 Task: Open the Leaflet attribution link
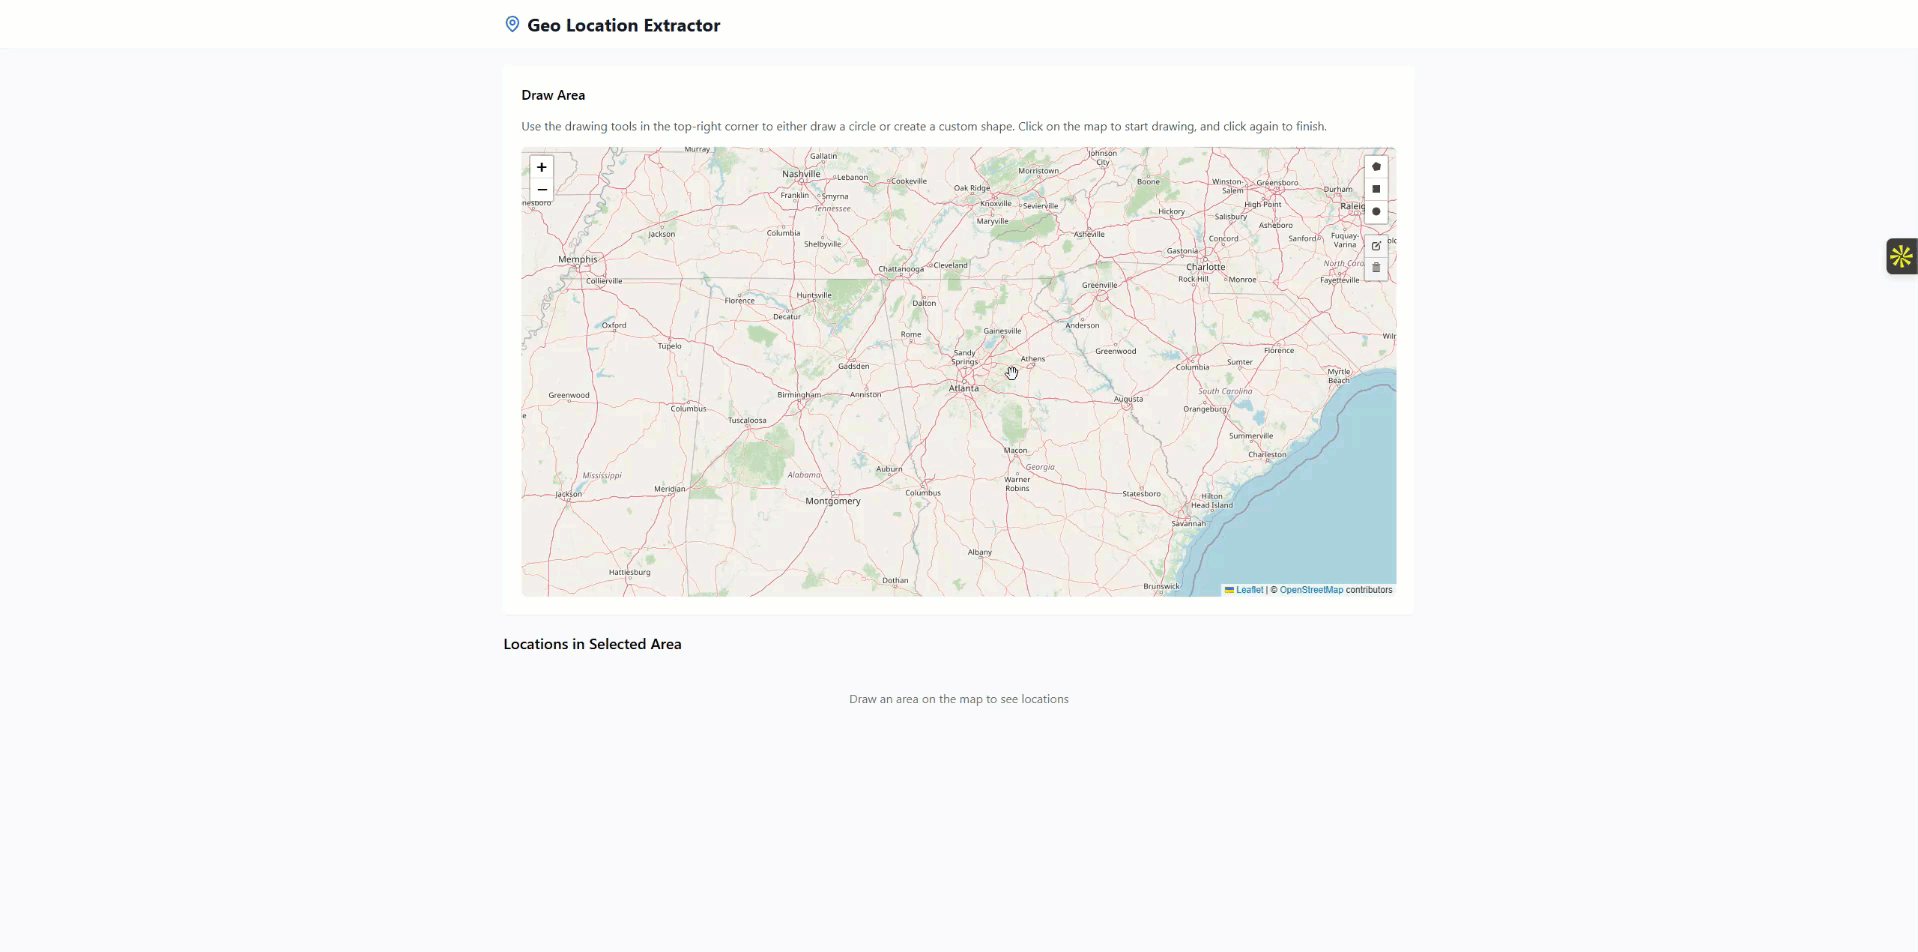point(1249,590)
